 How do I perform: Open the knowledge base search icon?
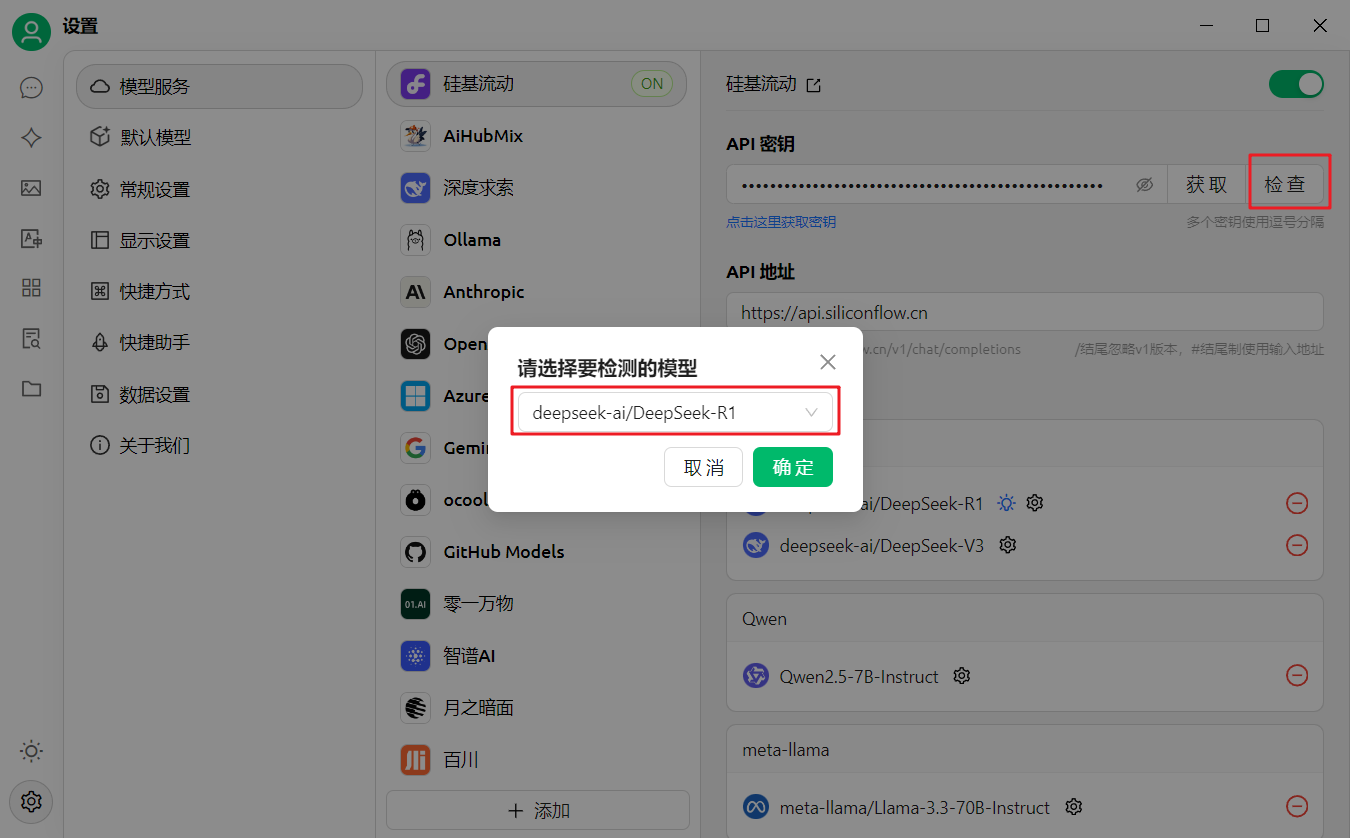(x=31, y=338)
